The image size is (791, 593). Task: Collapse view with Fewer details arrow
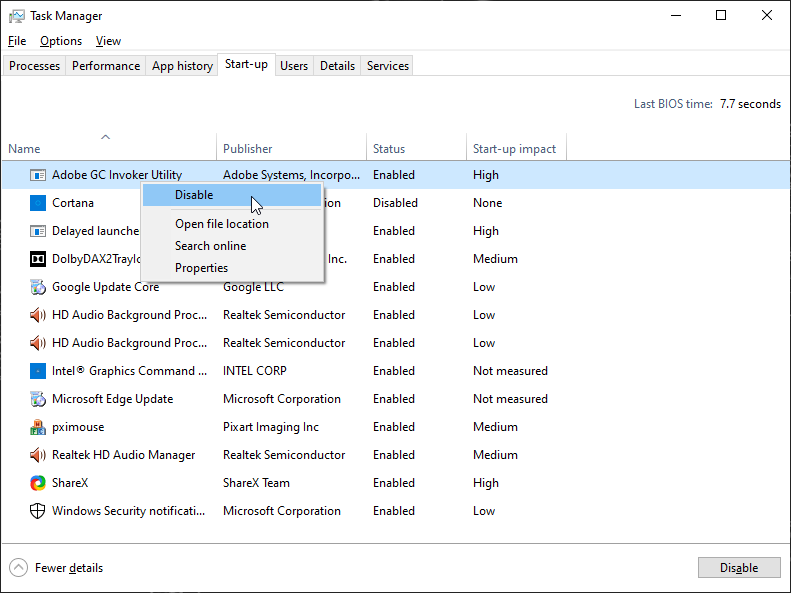click(x=19, y=568)
